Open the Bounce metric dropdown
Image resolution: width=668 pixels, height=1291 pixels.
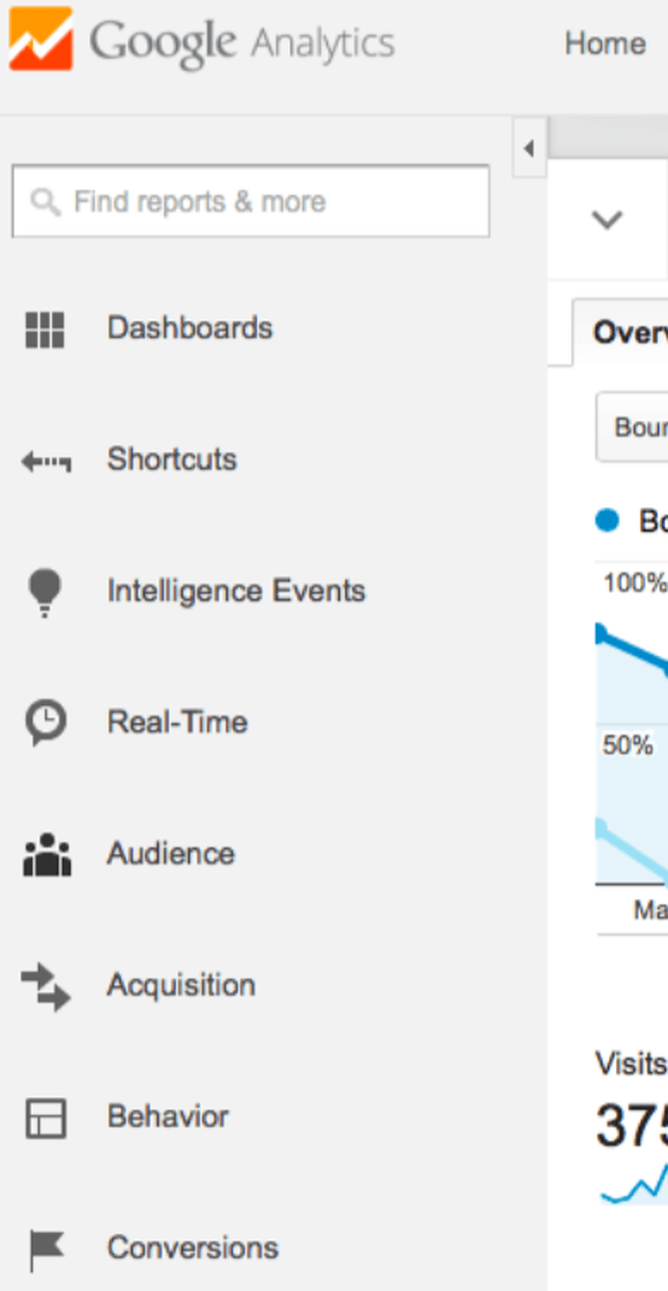tap(632, 428)
